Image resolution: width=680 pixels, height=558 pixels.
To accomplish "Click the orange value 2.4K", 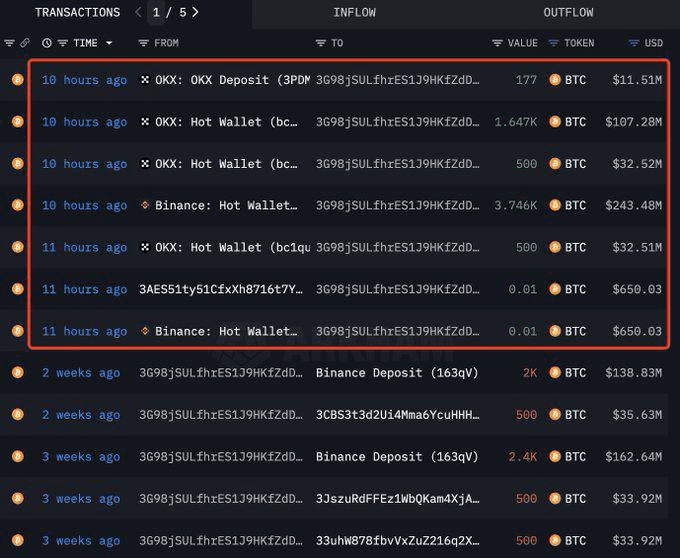I will (523, 457).
